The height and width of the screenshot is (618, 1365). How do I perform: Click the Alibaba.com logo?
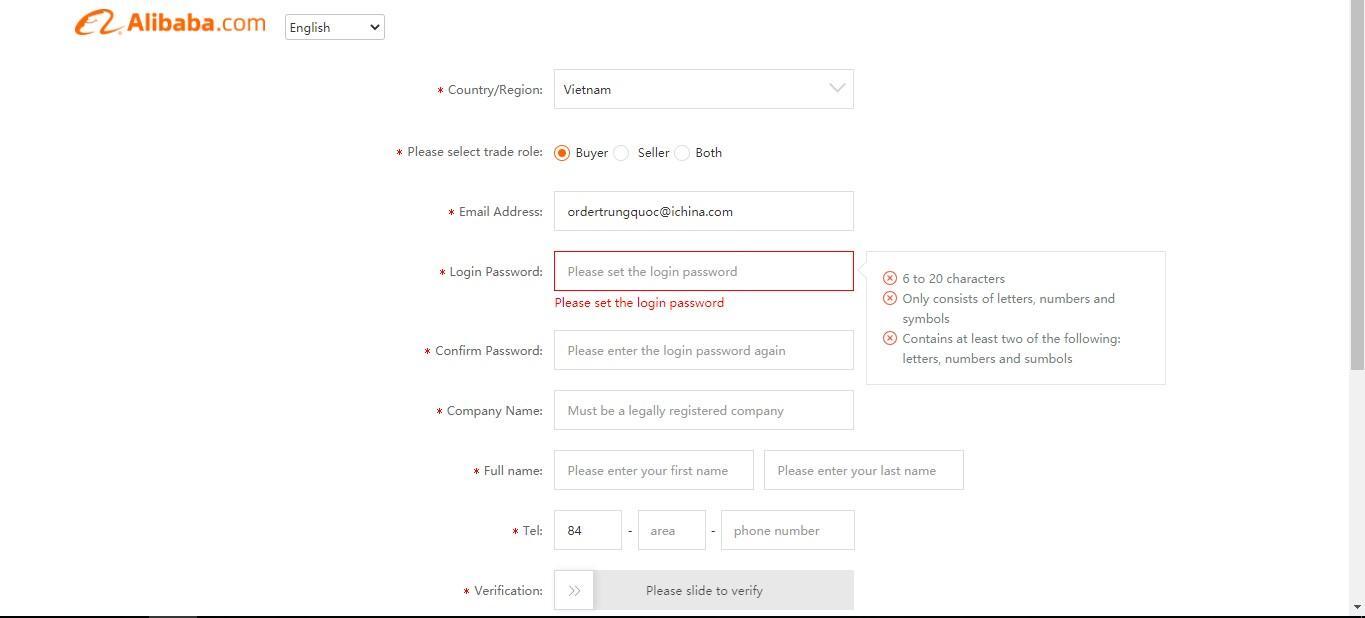[x=170, y=23]
